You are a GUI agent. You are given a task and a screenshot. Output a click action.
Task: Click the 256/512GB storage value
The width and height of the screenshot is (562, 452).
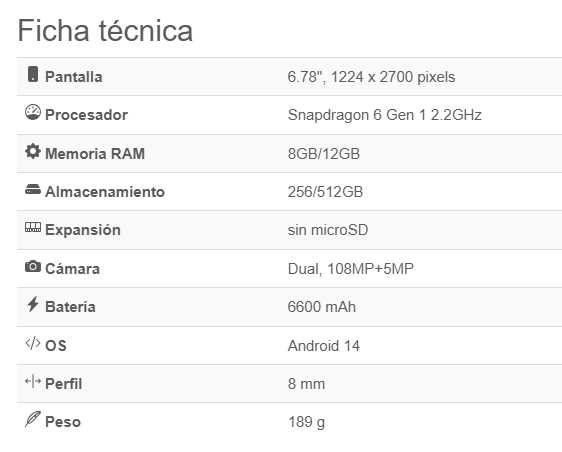[325, 192]
